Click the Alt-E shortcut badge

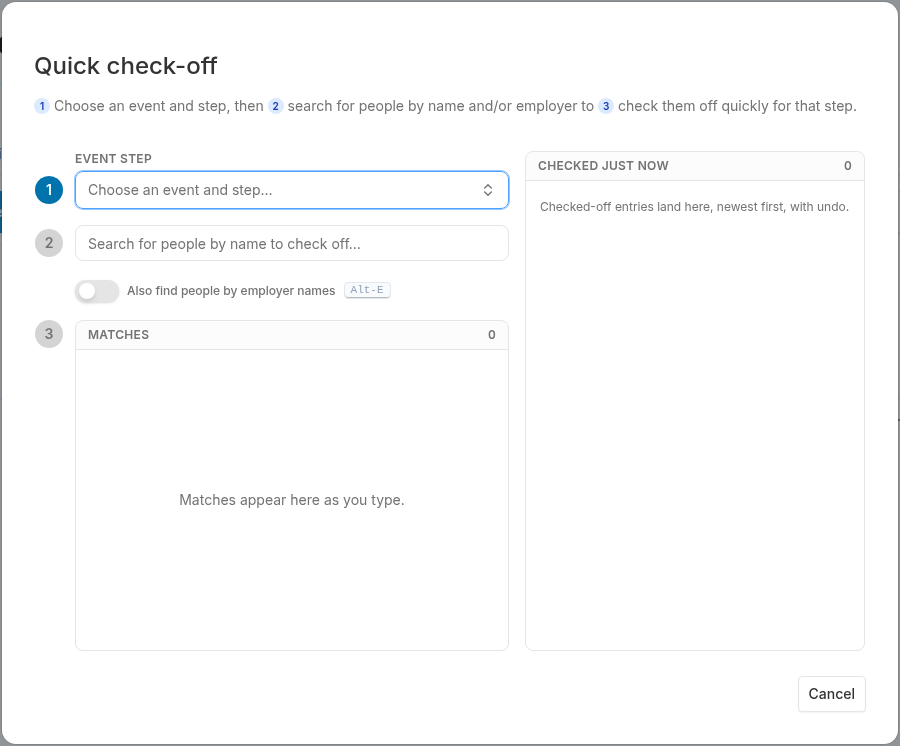point(367,290)
